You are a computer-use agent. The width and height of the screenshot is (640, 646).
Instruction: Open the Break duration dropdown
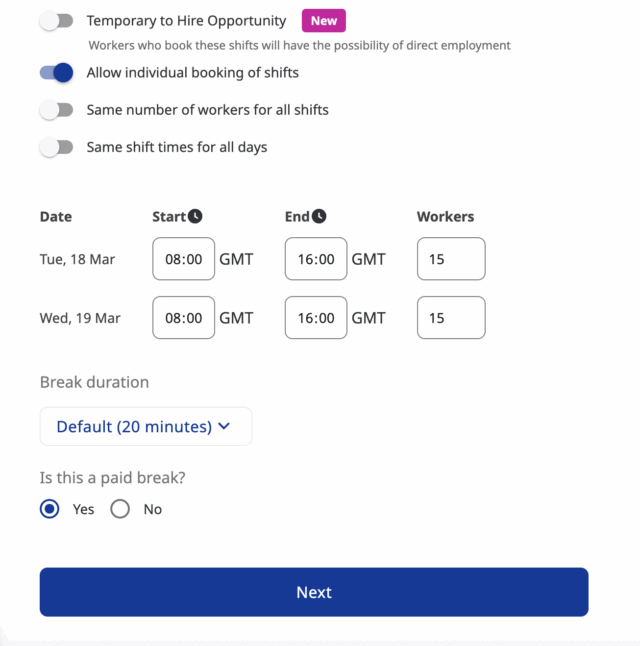coord(146,426)
